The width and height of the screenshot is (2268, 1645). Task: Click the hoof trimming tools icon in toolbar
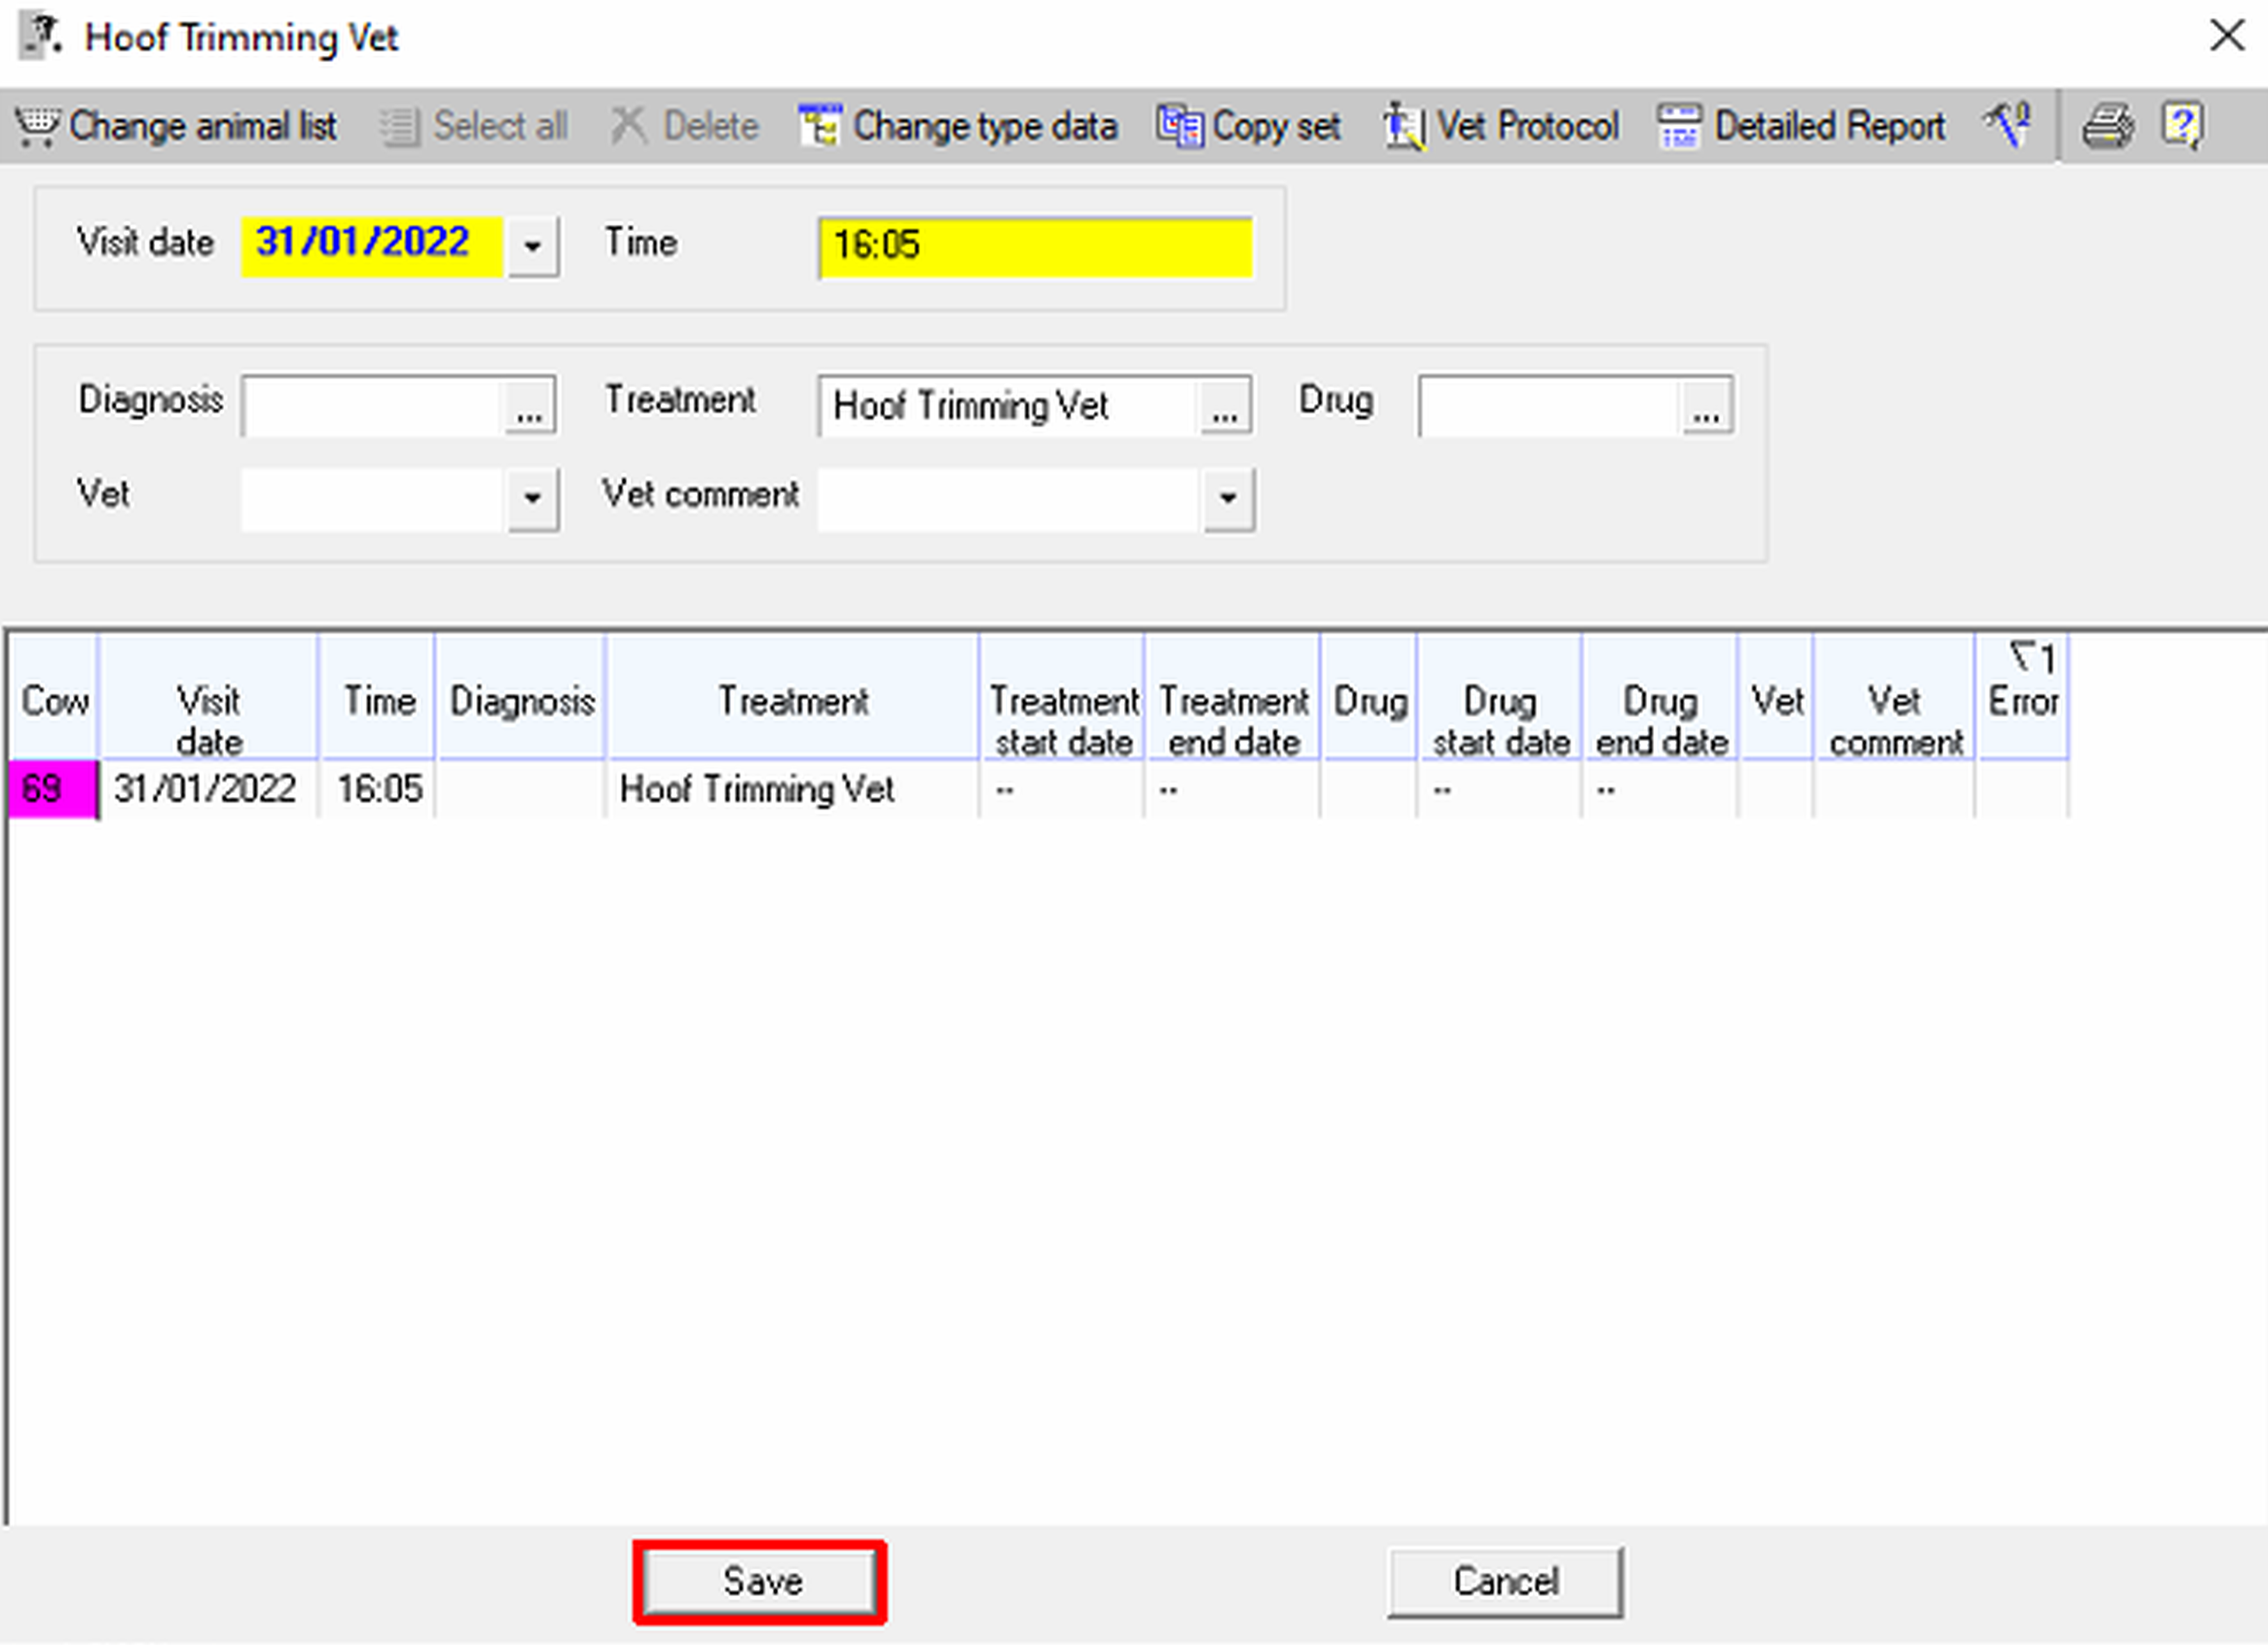(2007, 126)
